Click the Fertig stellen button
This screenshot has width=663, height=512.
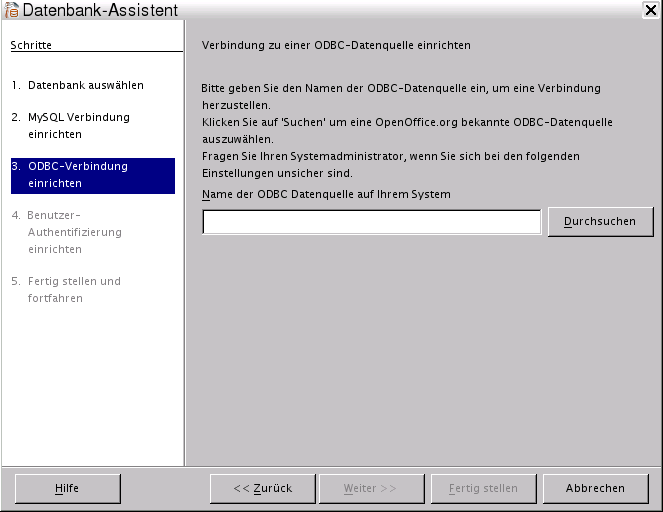[x=483, y=489]
